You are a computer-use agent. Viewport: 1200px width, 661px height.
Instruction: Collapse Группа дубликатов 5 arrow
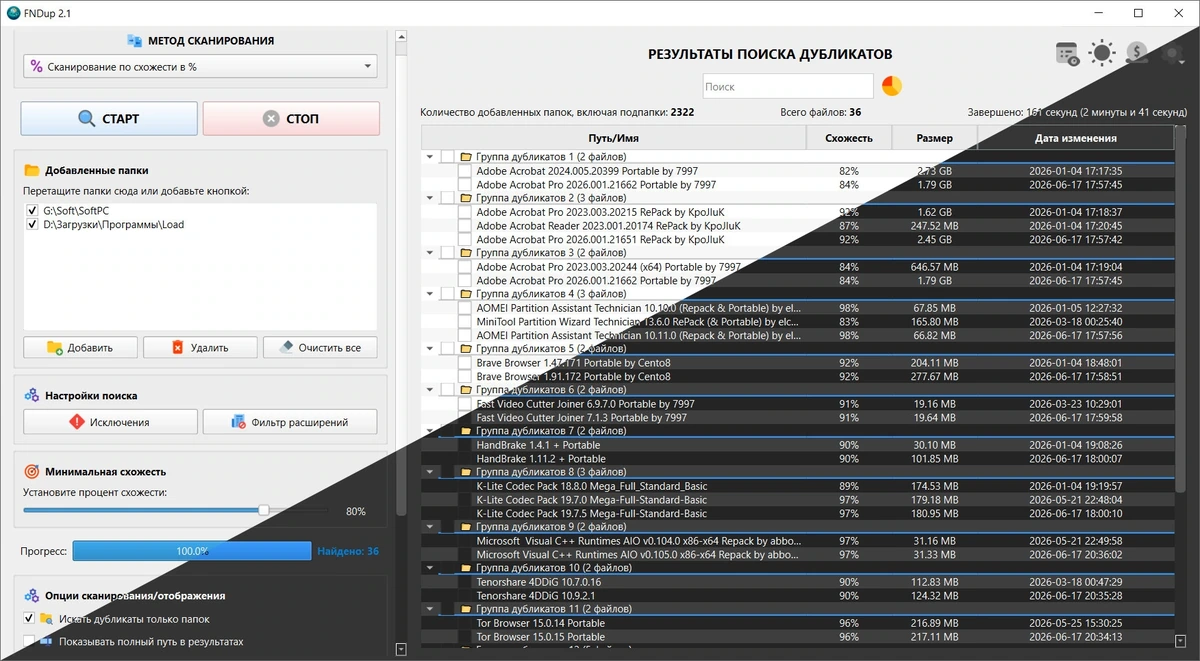click(430, 348)
